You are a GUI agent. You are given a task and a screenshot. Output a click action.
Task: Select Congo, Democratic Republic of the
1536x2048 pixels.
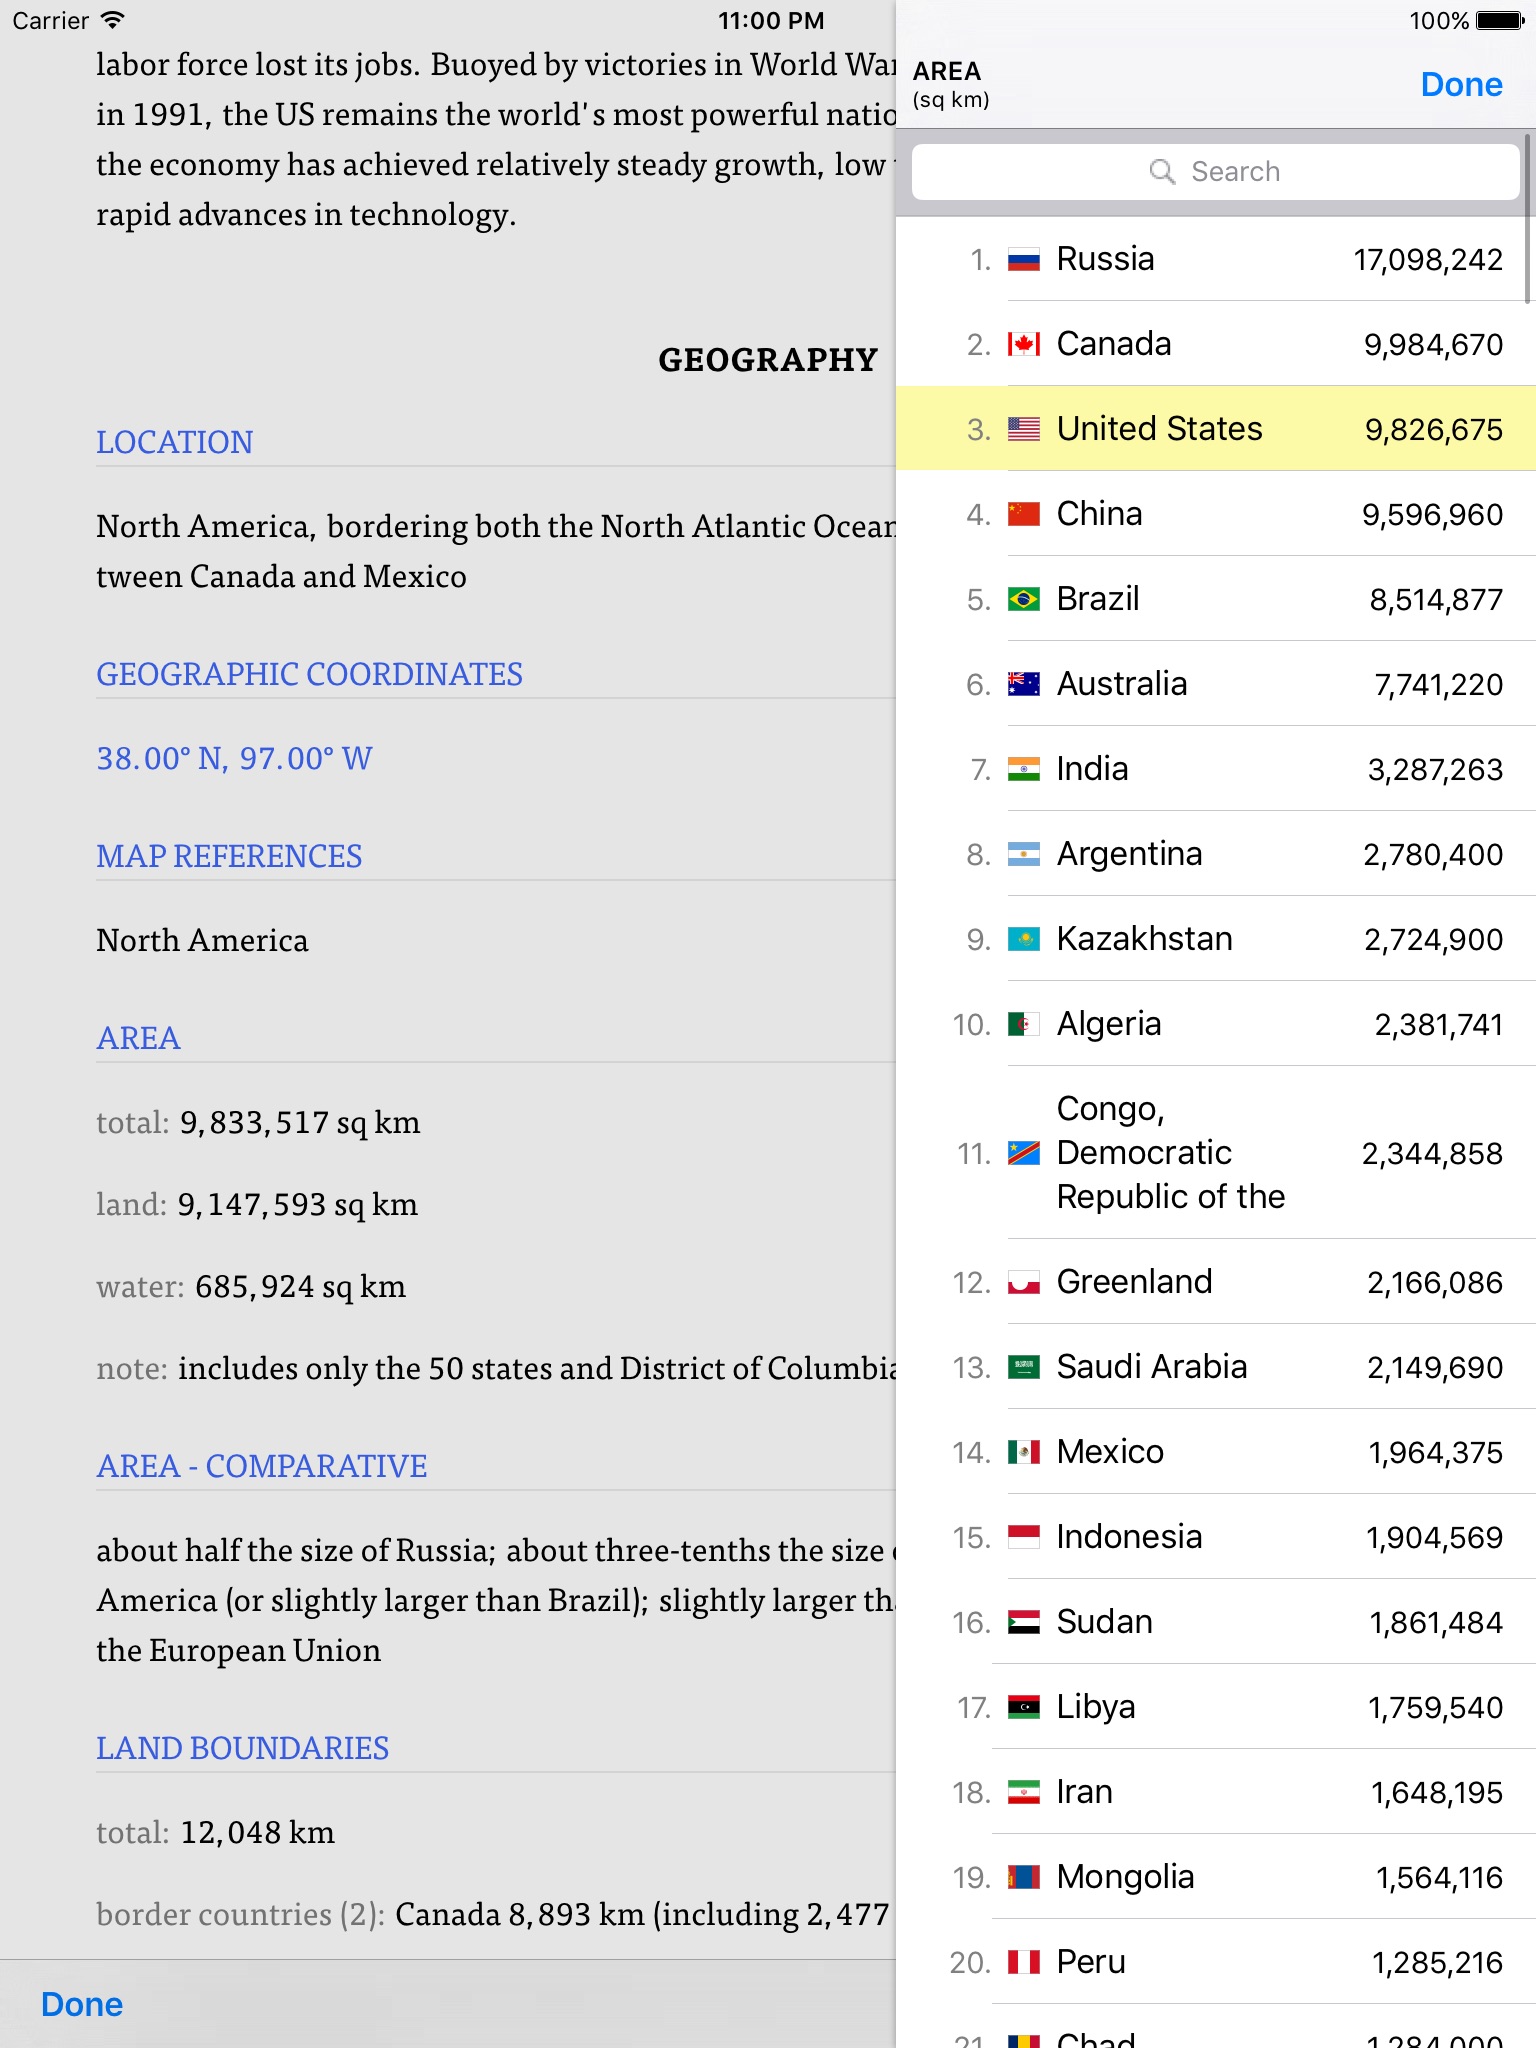point(1215,1153)
